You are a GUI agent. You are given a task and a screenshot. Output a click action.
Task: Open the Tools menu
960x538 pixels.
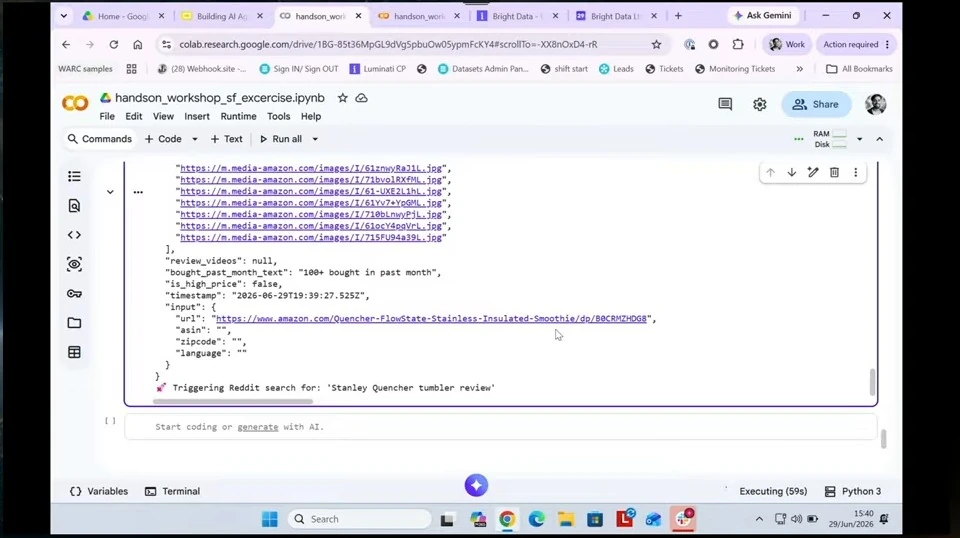[279, 116]
